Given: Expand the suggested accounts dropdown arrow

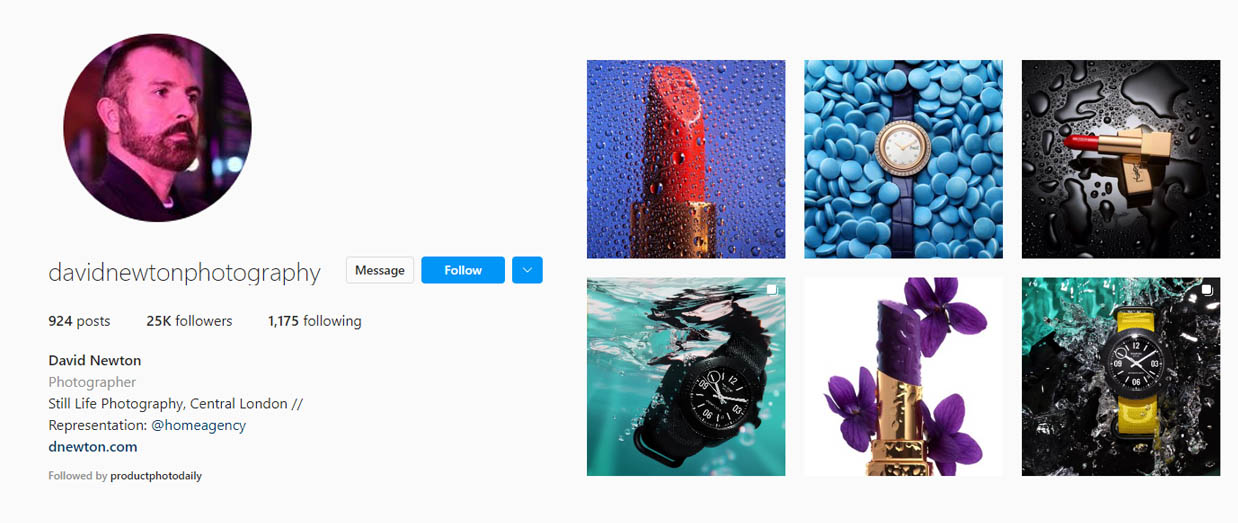Looking at the screenshot, I should click(527, 270).
